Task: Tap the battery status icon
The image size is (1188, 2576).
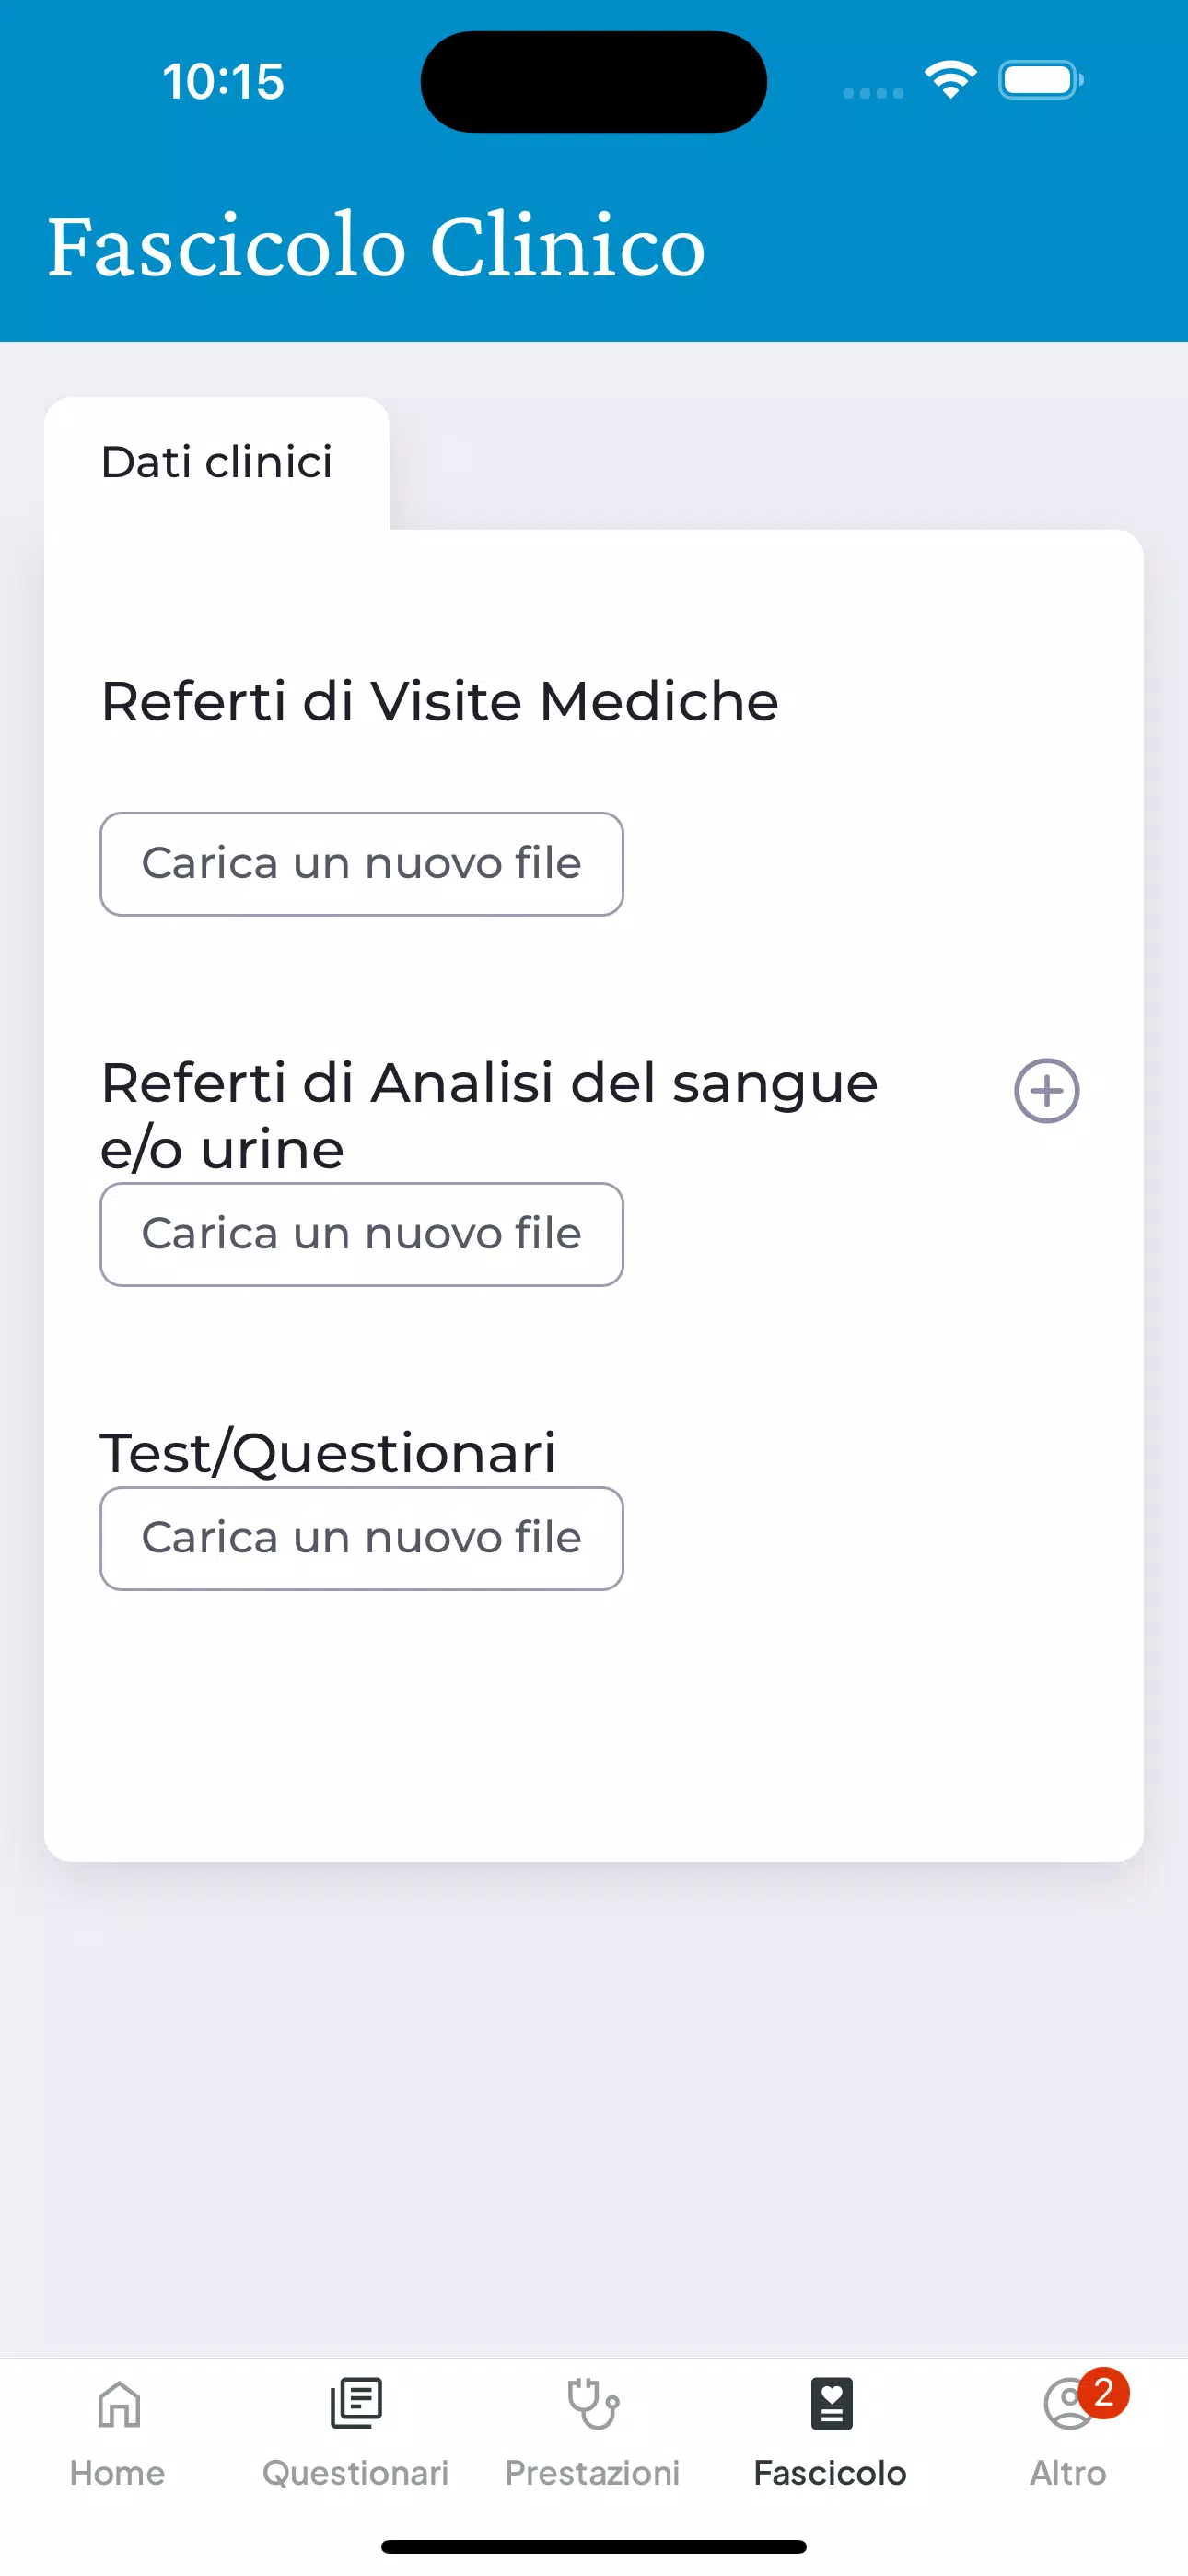Action: pyautogui.click(x=1040, y=80)
